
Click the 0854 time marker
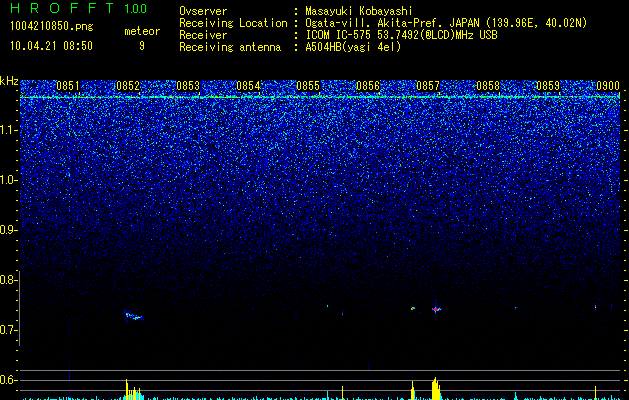click(x=248, y=86)
